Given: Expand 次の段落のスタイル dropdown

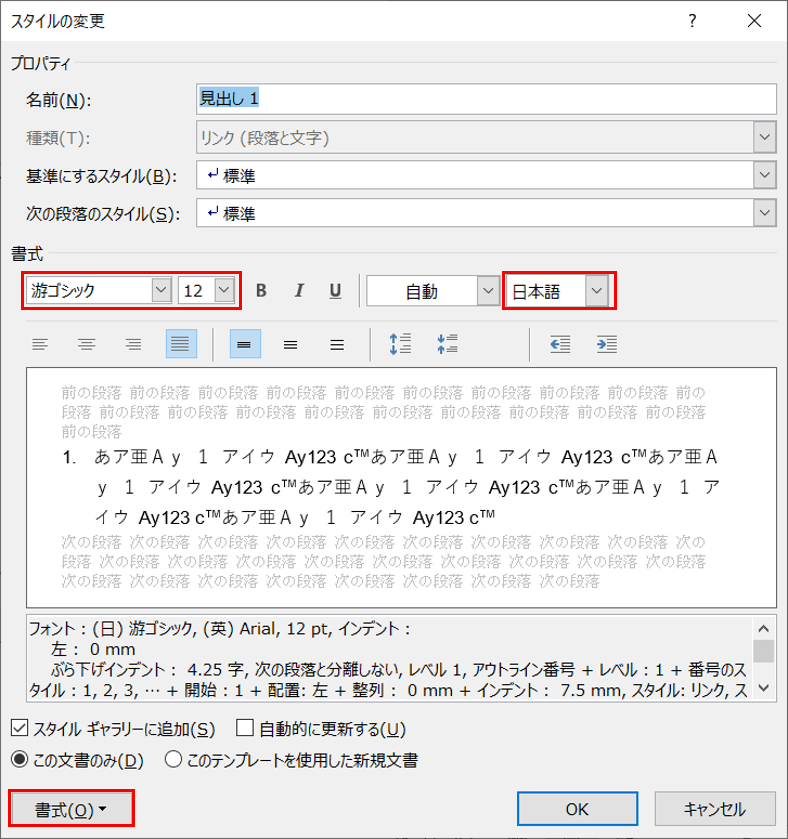Looking at the screenshot, I should (x=765, y=213).
